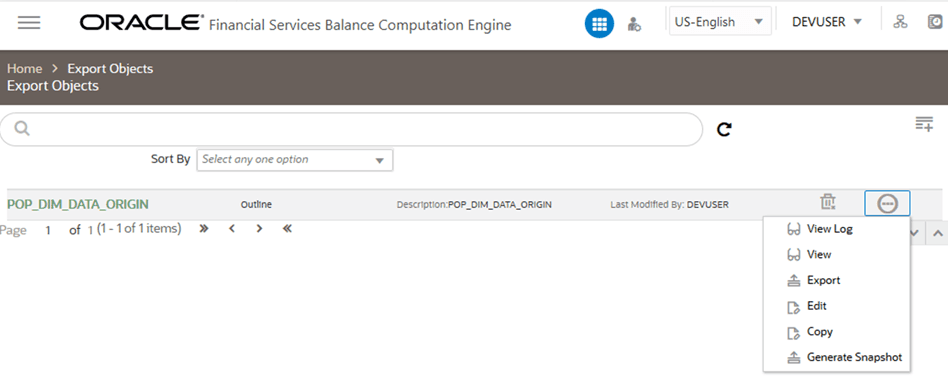Open the US-English language dropdown
The width and height of the screenshot is (948, 382).
point(720,22)
